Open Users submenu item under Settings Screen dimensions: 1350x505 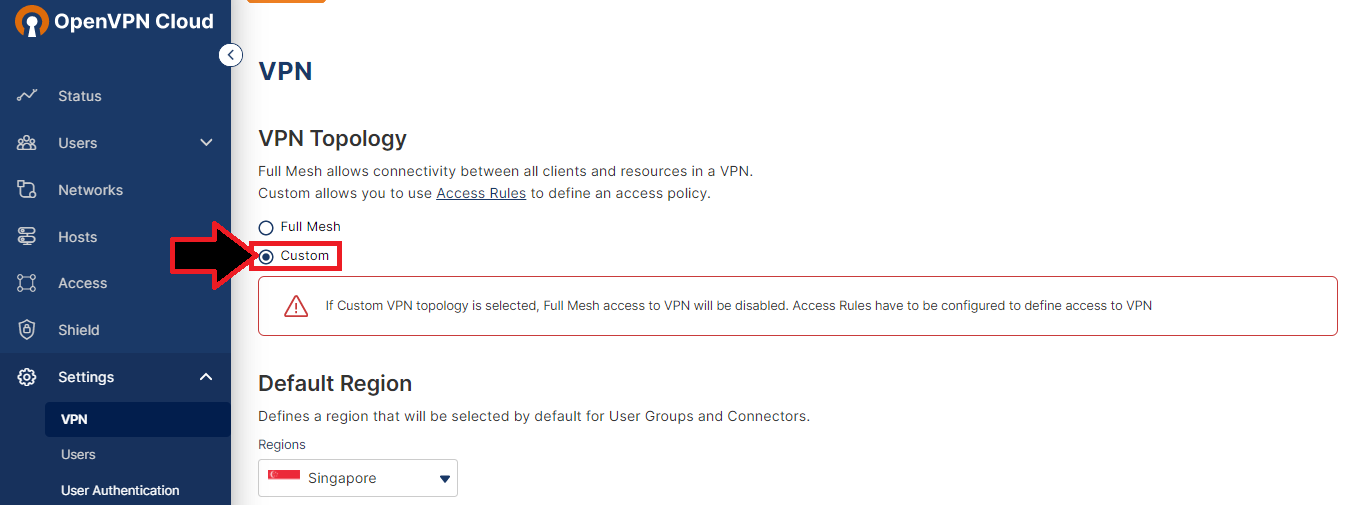tap(78, 455)
